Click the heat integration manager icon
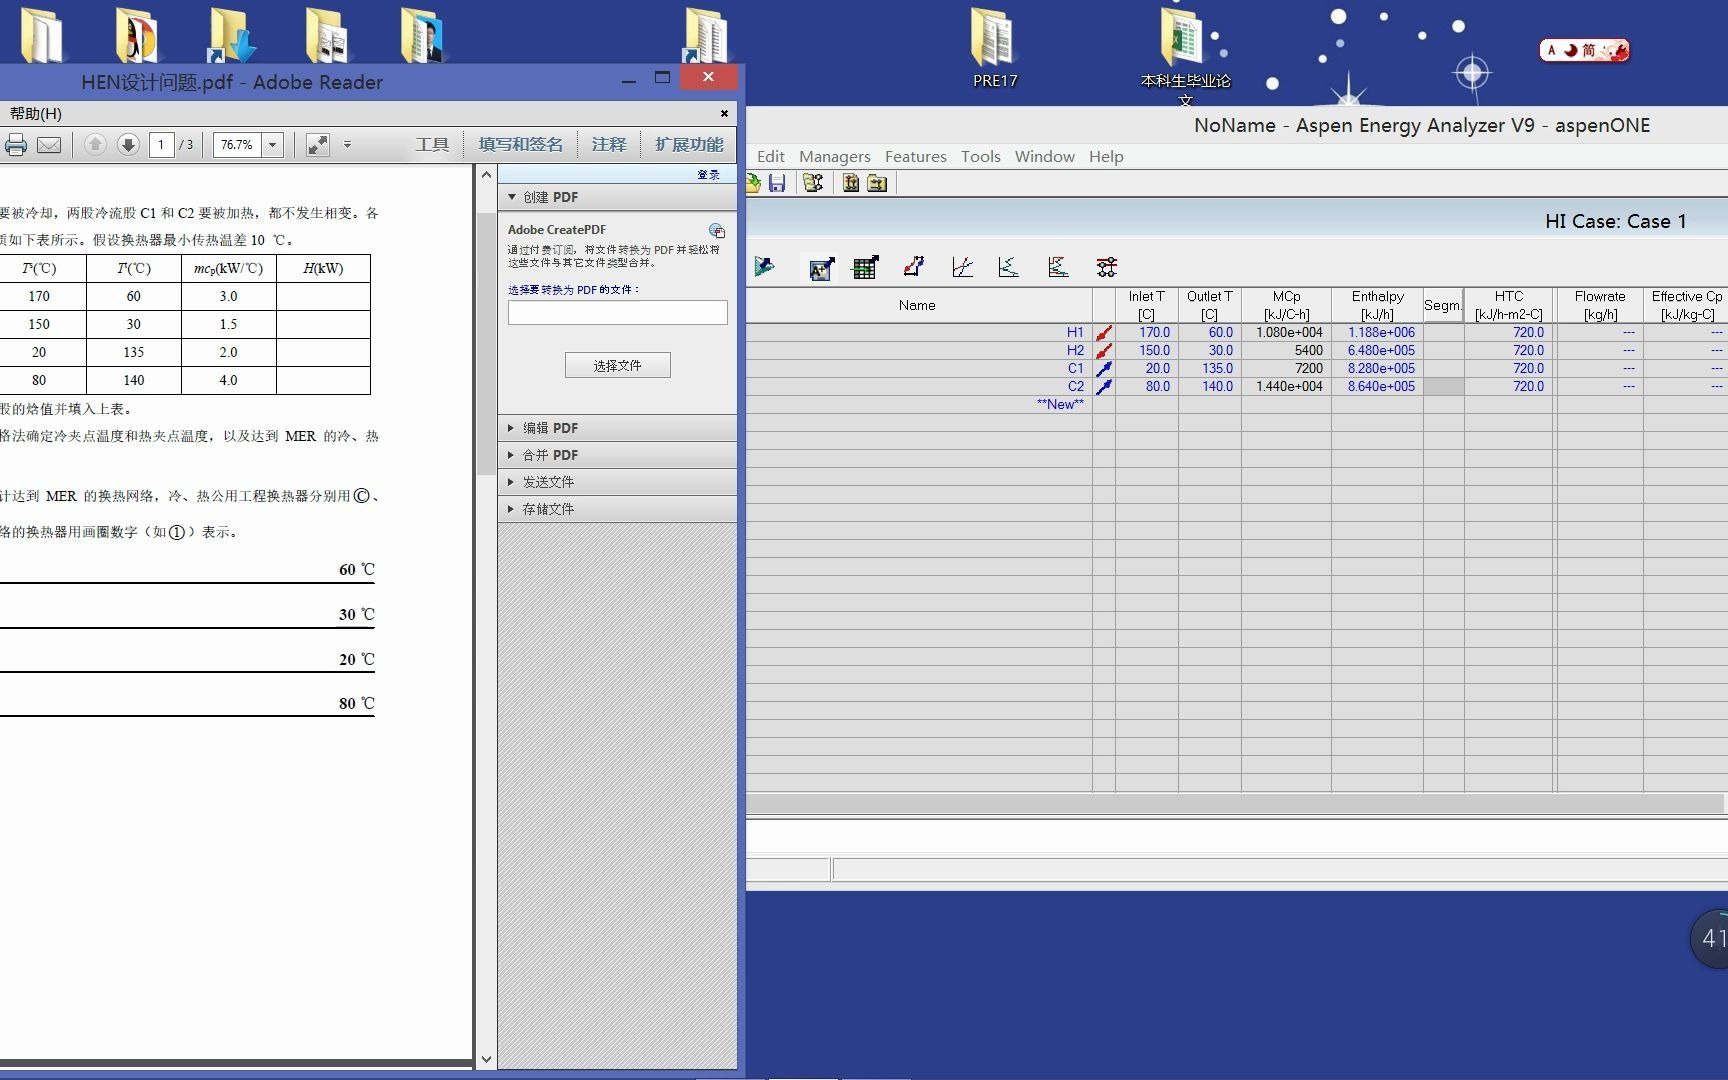 (813, 183)
